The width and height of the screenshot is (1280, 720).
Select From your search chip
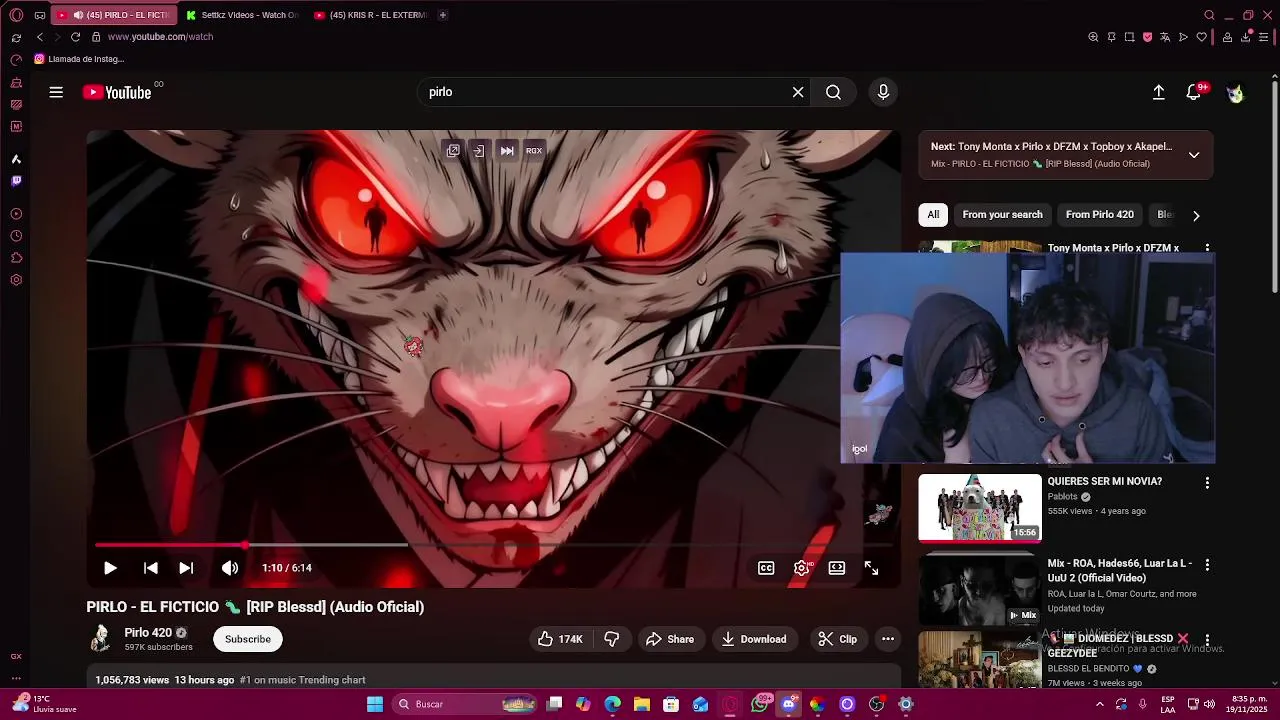[x=1002, y=215]
